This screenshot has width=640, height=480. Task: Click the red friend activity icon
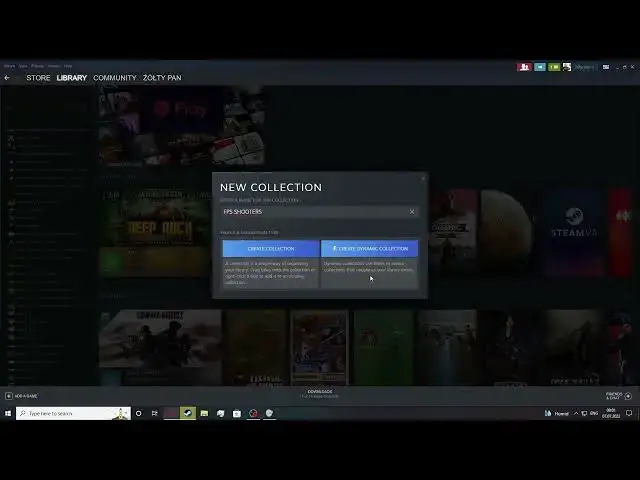point(524,67)
